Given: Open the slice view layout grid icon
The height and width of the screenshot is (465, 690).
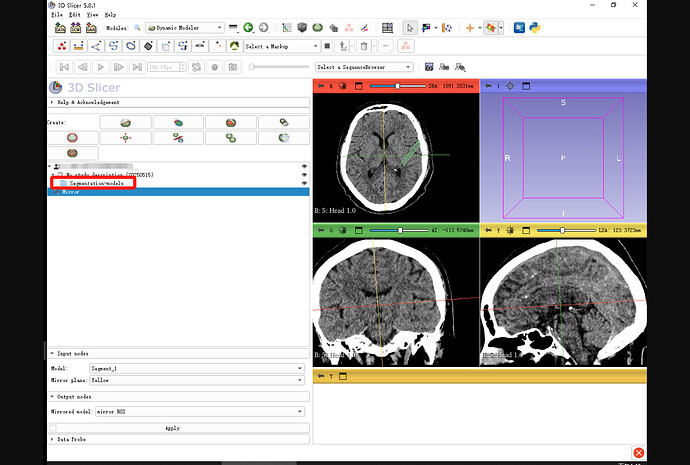Looking at the screenshot, I should click(387, 28).
